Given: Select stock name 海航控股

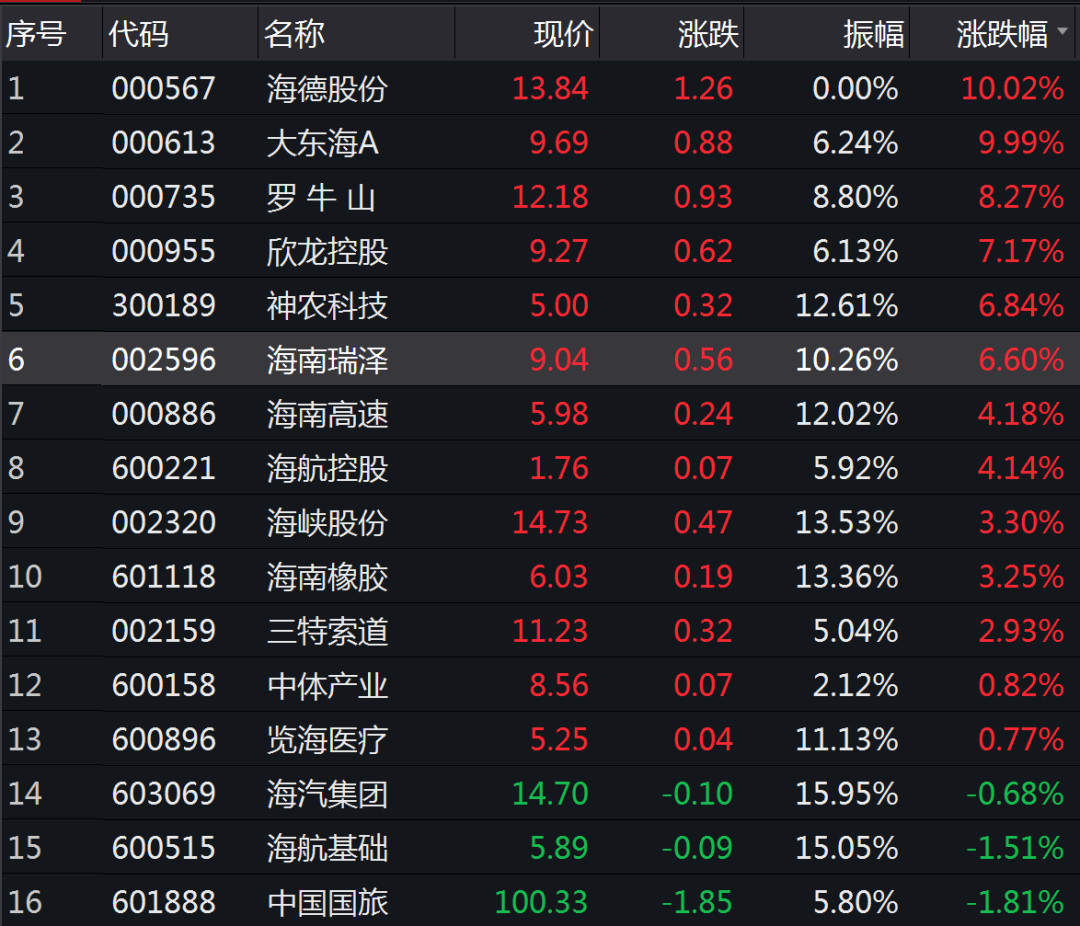Looking at the screenshot, I should tap(327, 469).
